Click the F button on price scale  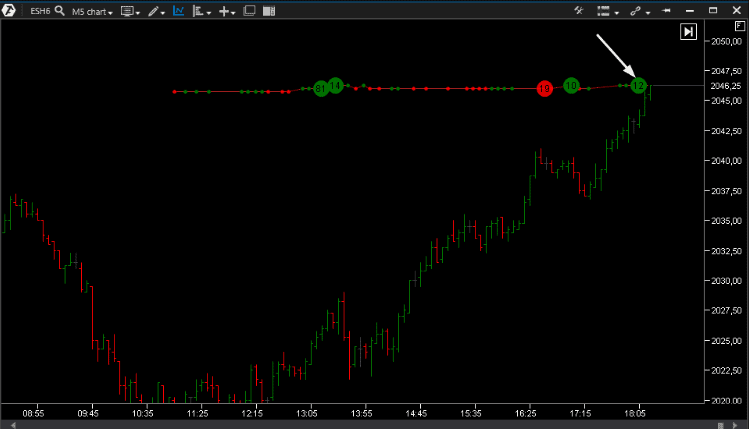click(739, 26)
